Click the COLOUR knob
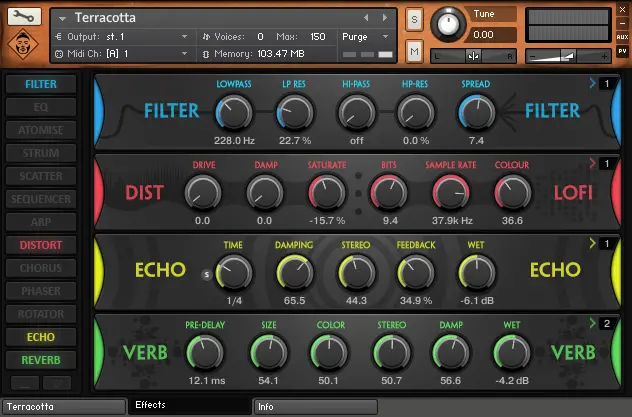The width and height of the screenshot is (632, 417). click(513, 193)
